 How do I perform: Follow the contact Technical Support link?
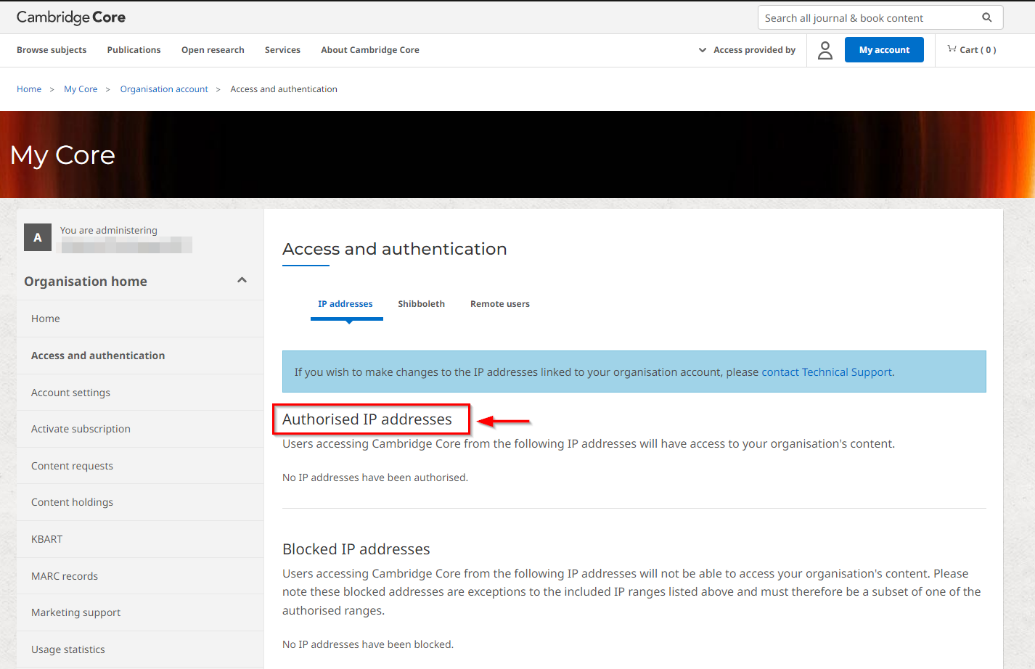826,372
